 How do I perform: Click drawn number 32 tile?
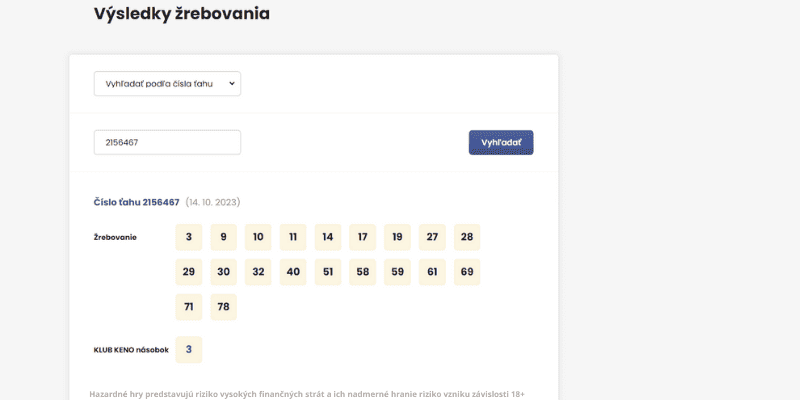(x=258, y=272)
